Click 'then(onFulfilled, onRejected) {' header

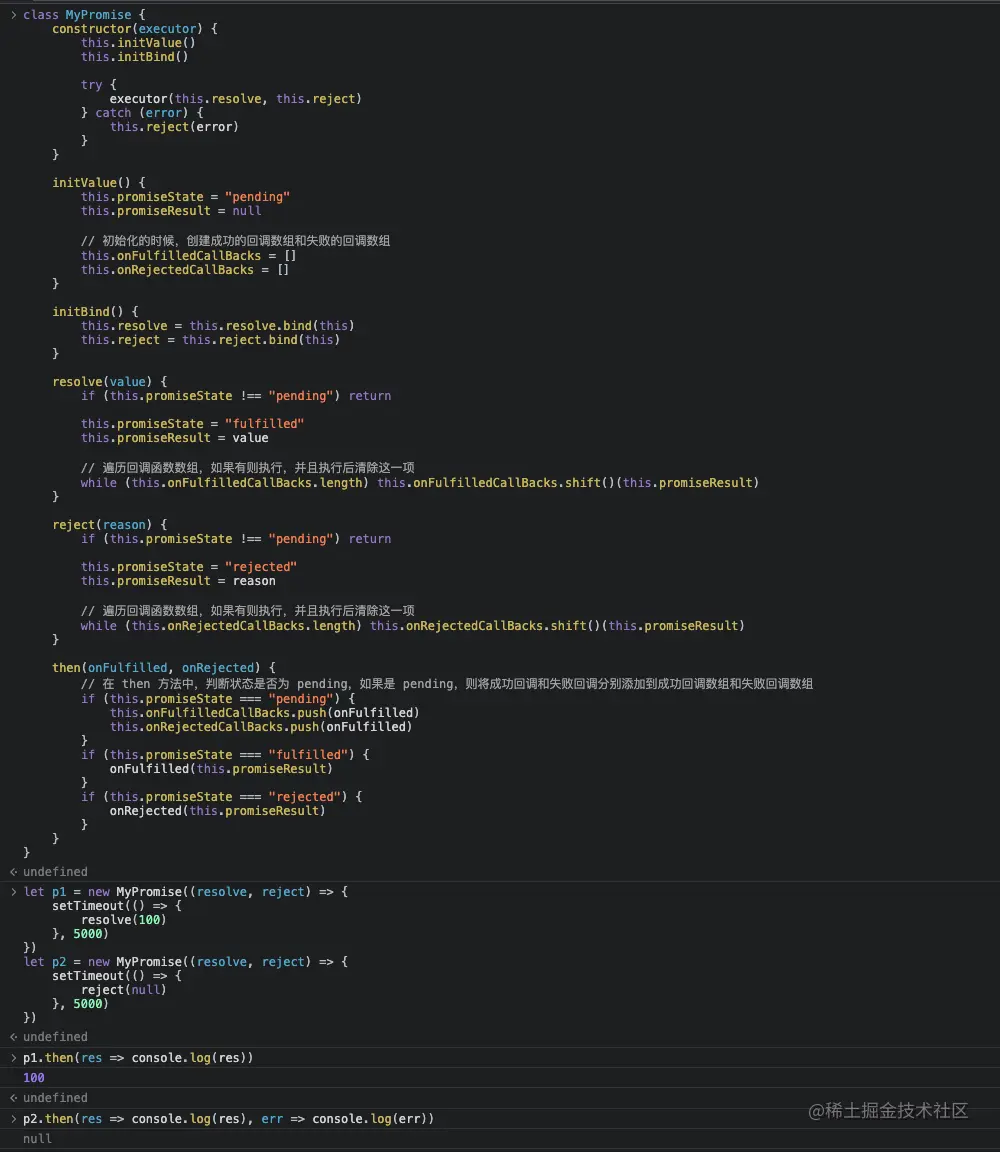[163, 667]
